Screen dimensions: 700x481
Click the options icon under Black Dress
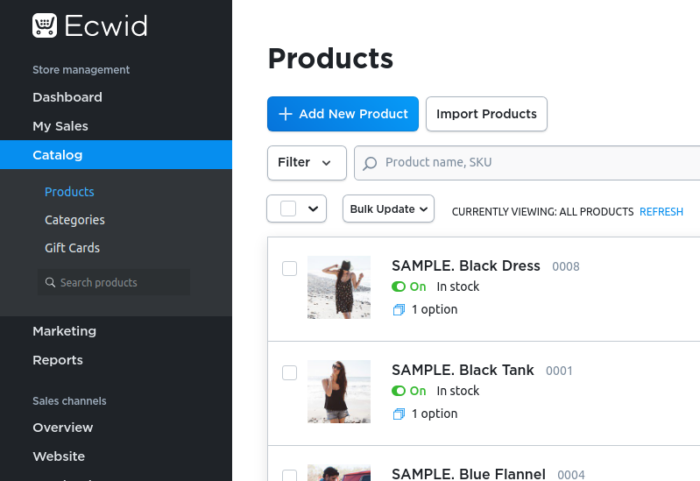point(399,310)
